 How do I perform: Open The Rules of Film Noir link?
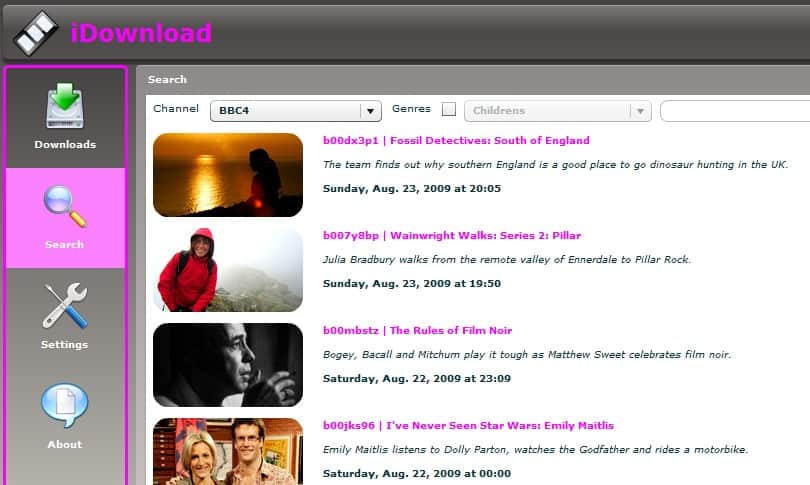tap(417, 331)
